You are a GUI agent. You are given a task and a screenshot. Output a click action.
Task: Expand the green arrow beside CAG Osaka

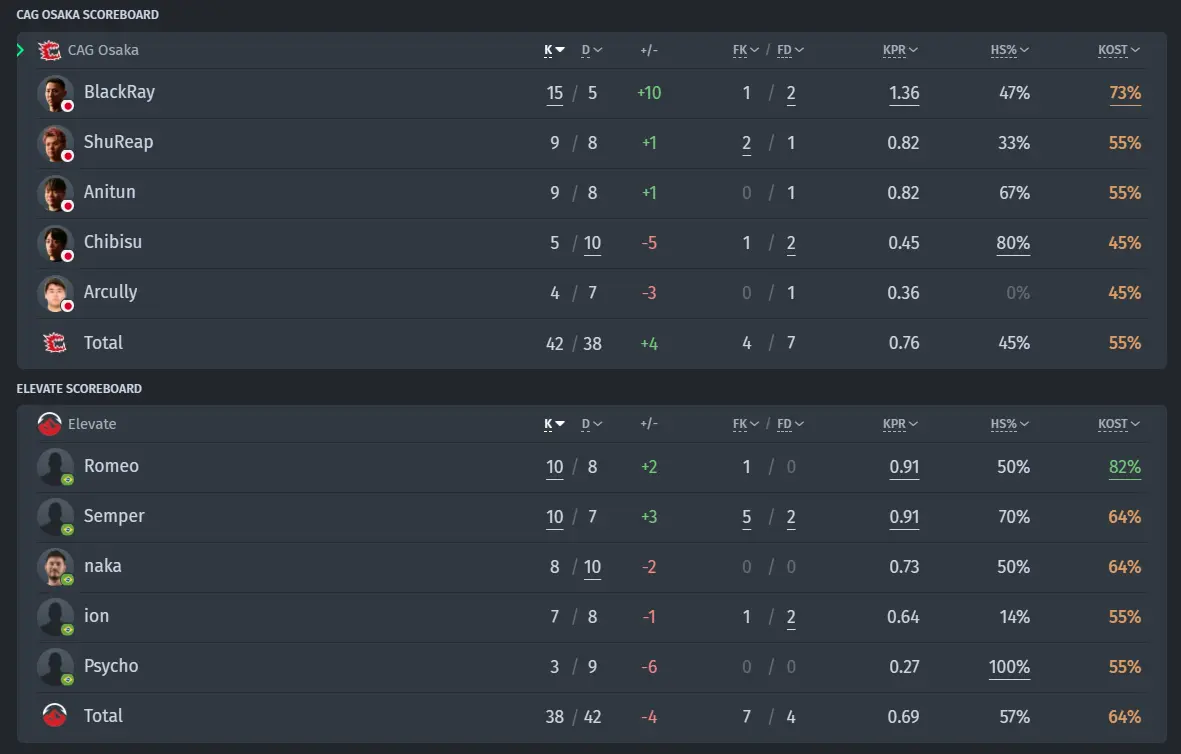coord(20,50)
